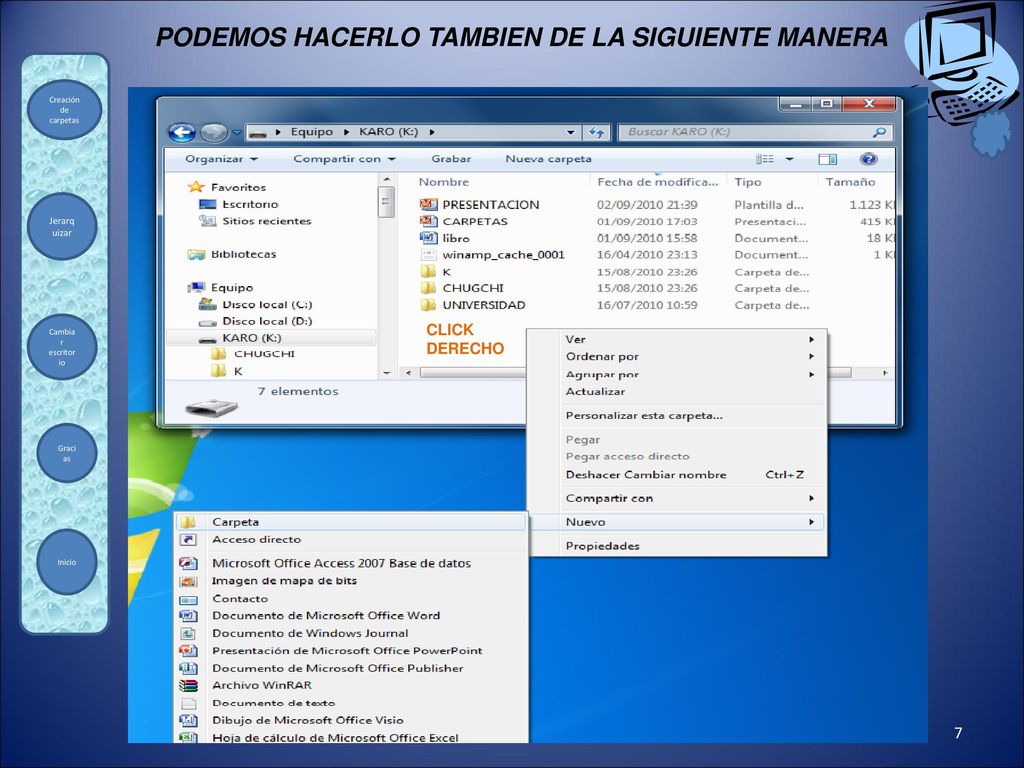Click the Inicio slide button
Viewport: 1024px width, 768px height.
pyautogui.click(x=67, y=562)
